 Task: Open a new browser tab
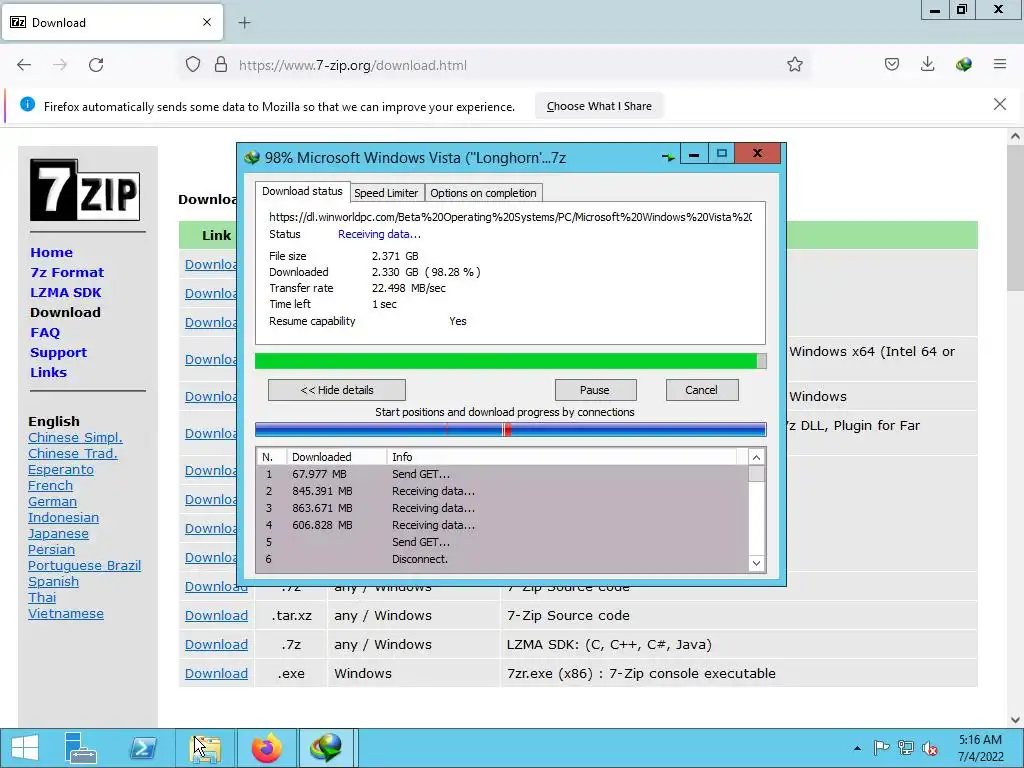click(244, 23)
